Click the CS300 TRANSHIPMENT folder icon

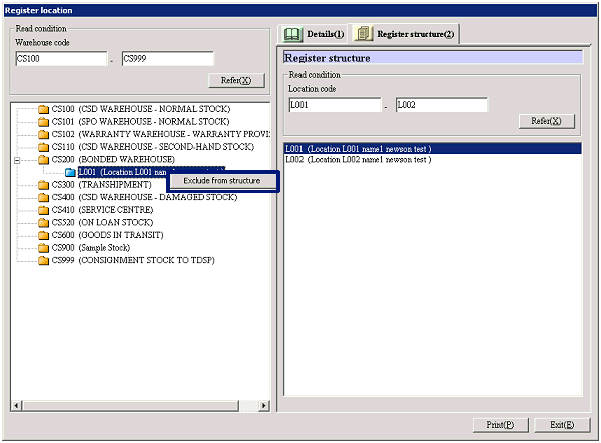[x=43, y=185]
